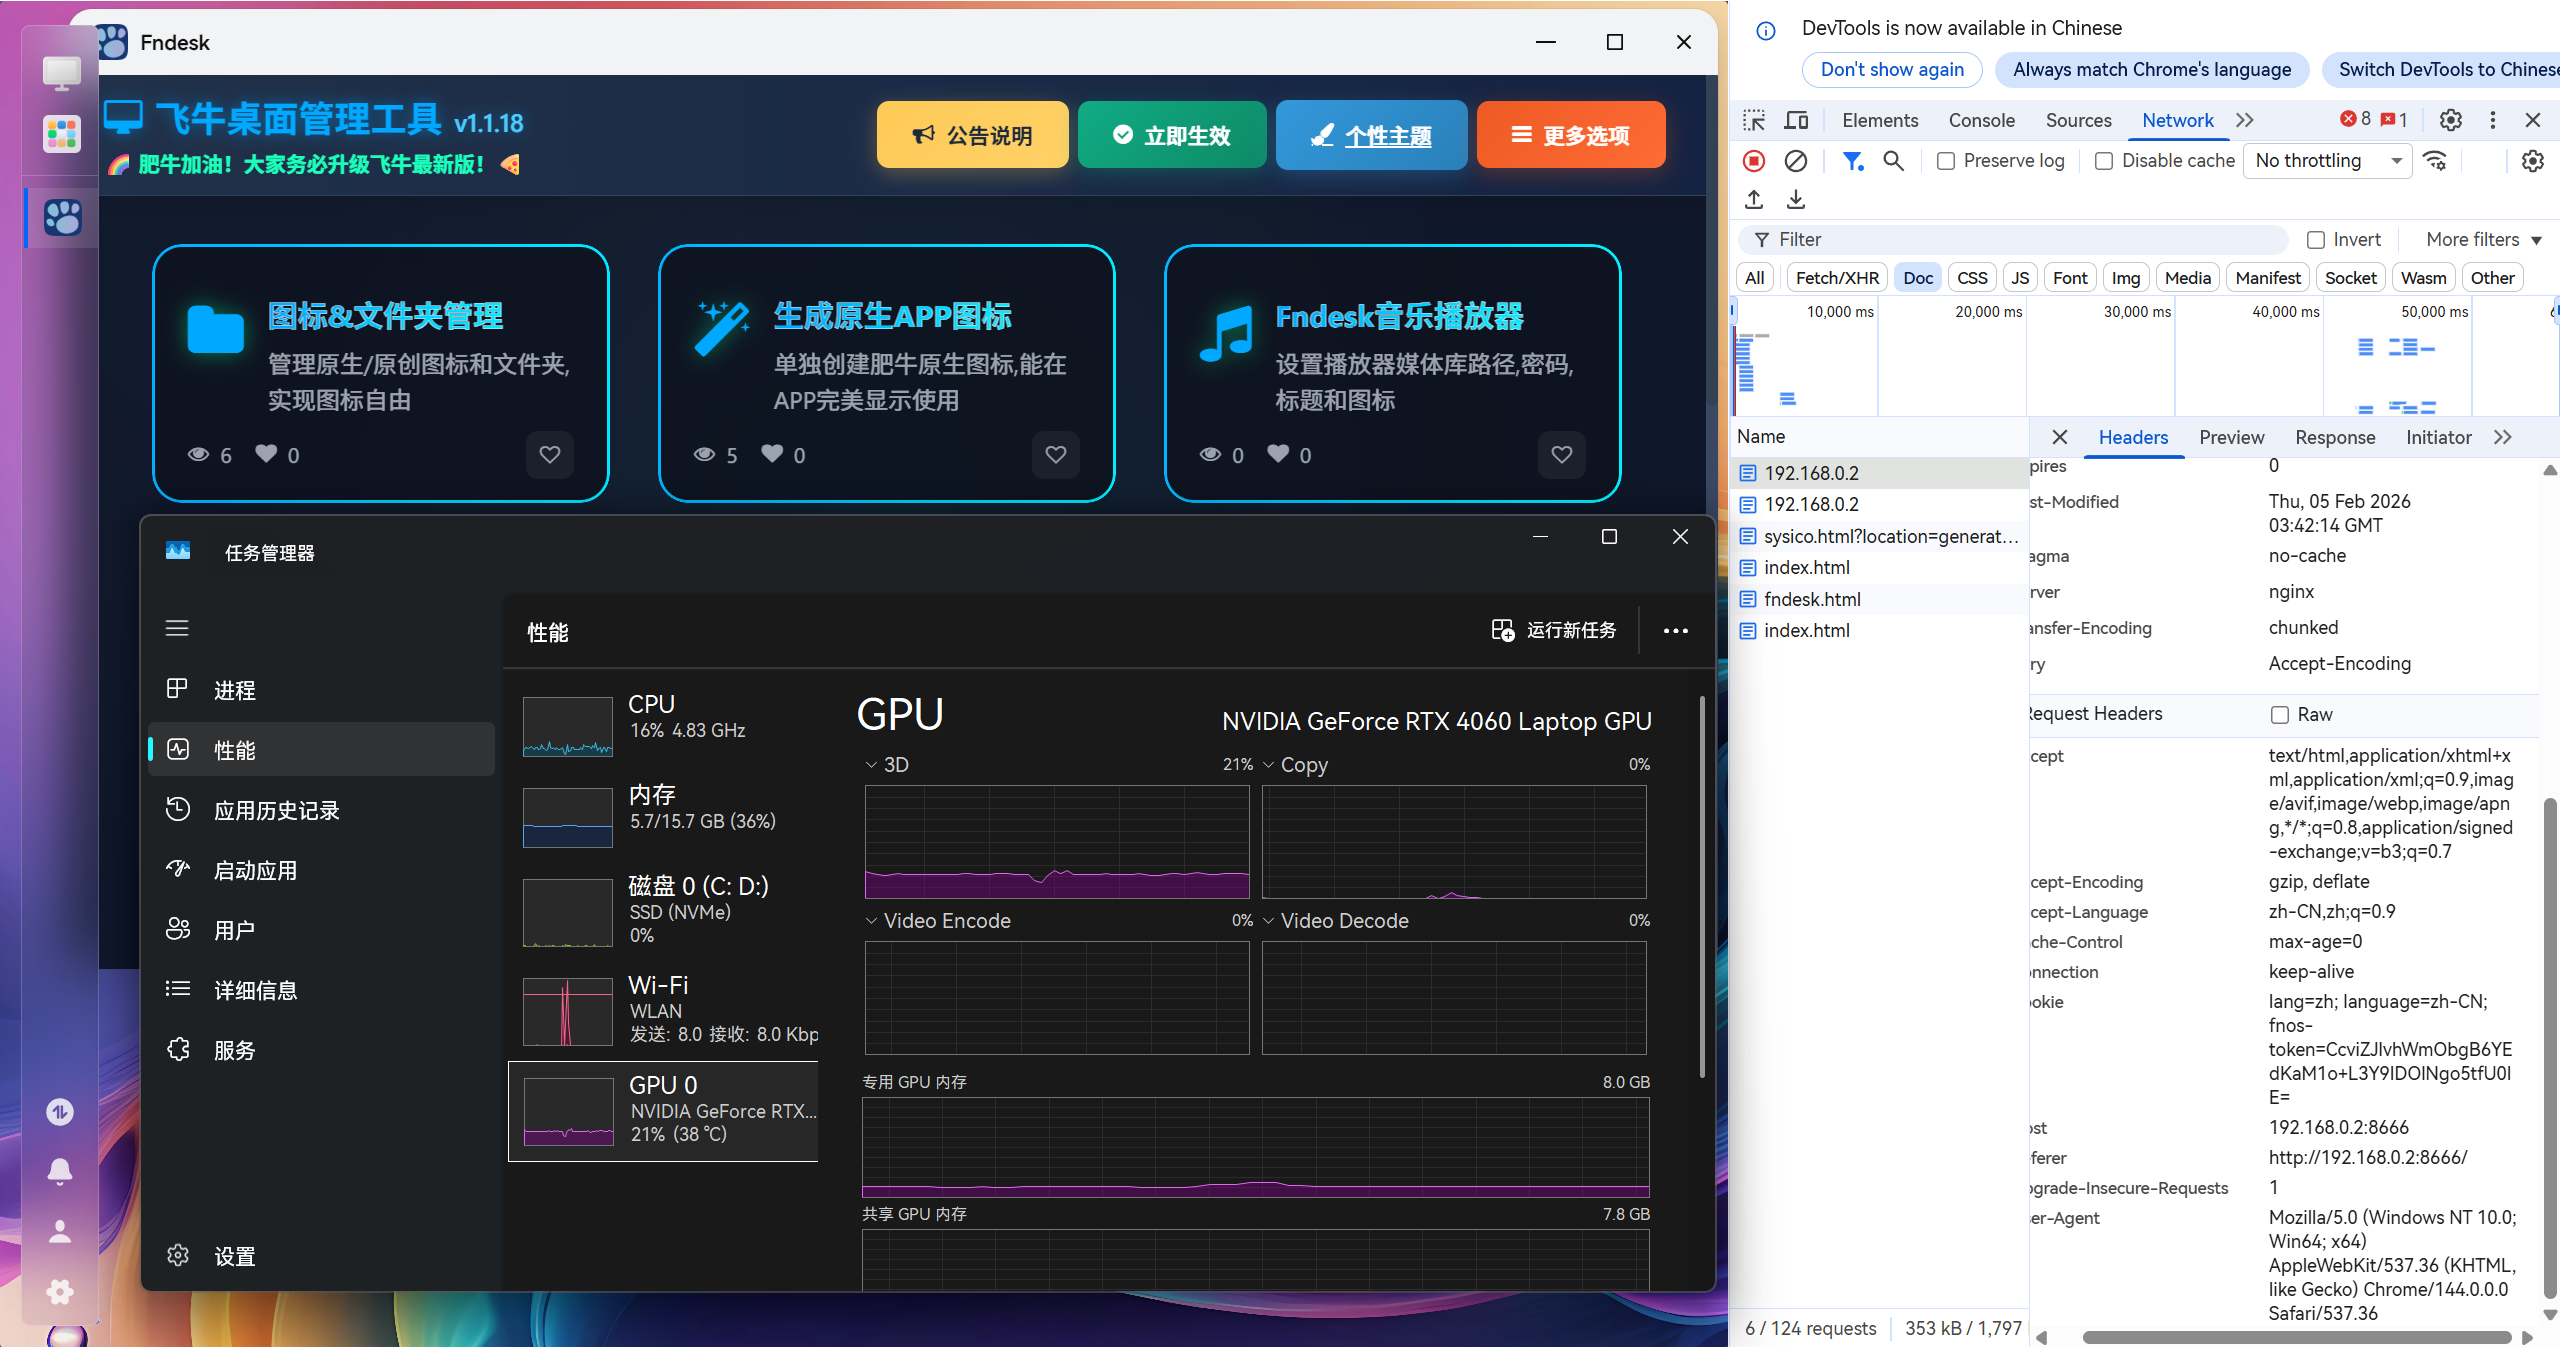Open DevTools settings gear icon

click(2450, 120)
